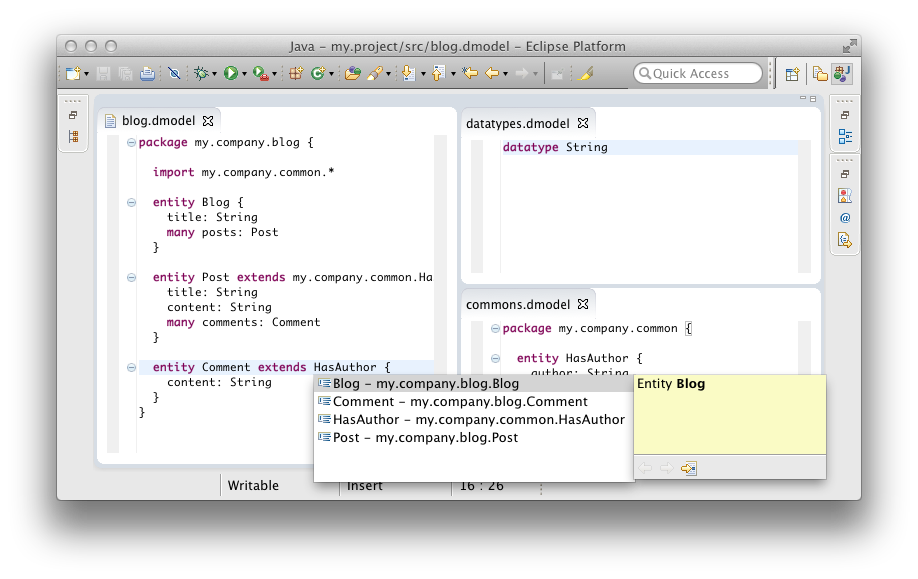Select Blog – my.company.blog.Blog proposal
The width and height of the screenshot is (918, 579).
pyautogui.click(x=474, y=383)
